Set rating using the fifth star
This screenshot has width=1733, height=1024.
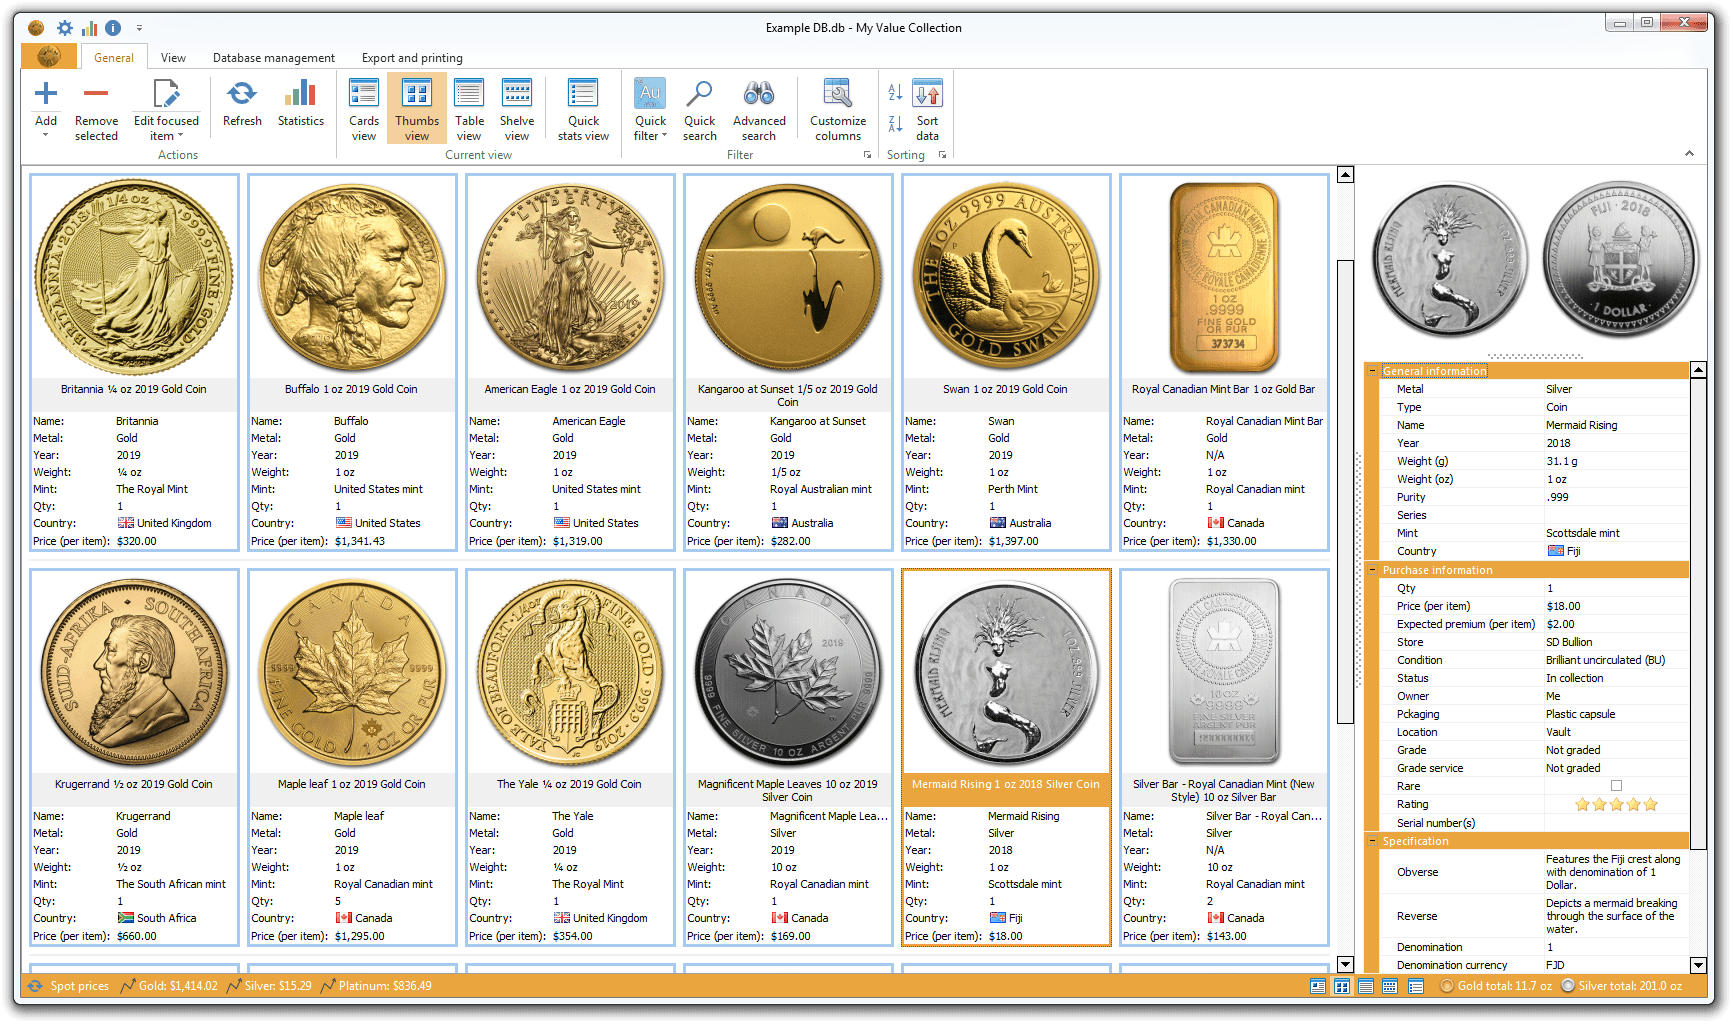click(x=1650, y=804)
